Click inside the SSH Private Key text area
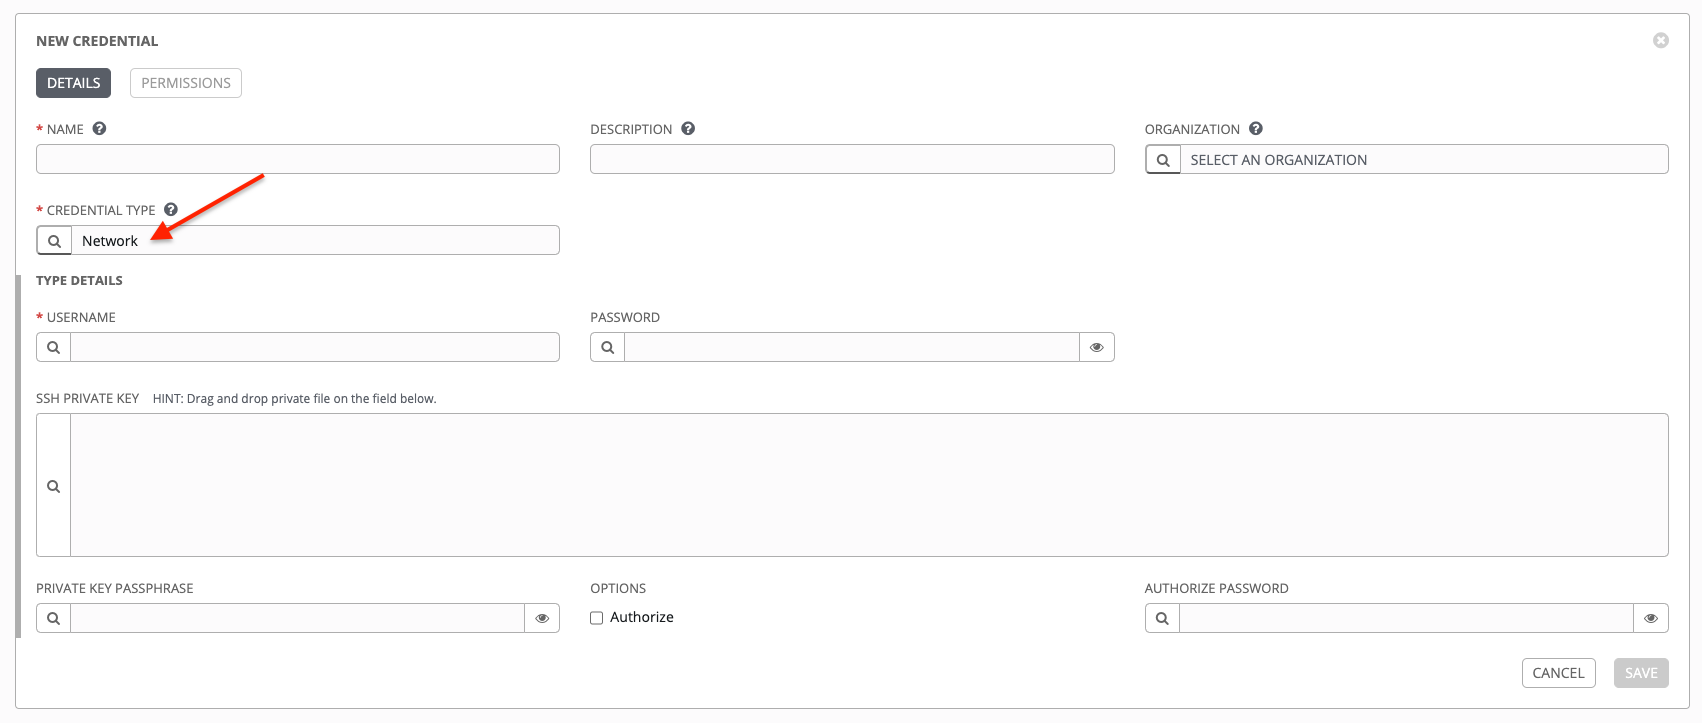 pyautogui.click(x=869, y=485)
